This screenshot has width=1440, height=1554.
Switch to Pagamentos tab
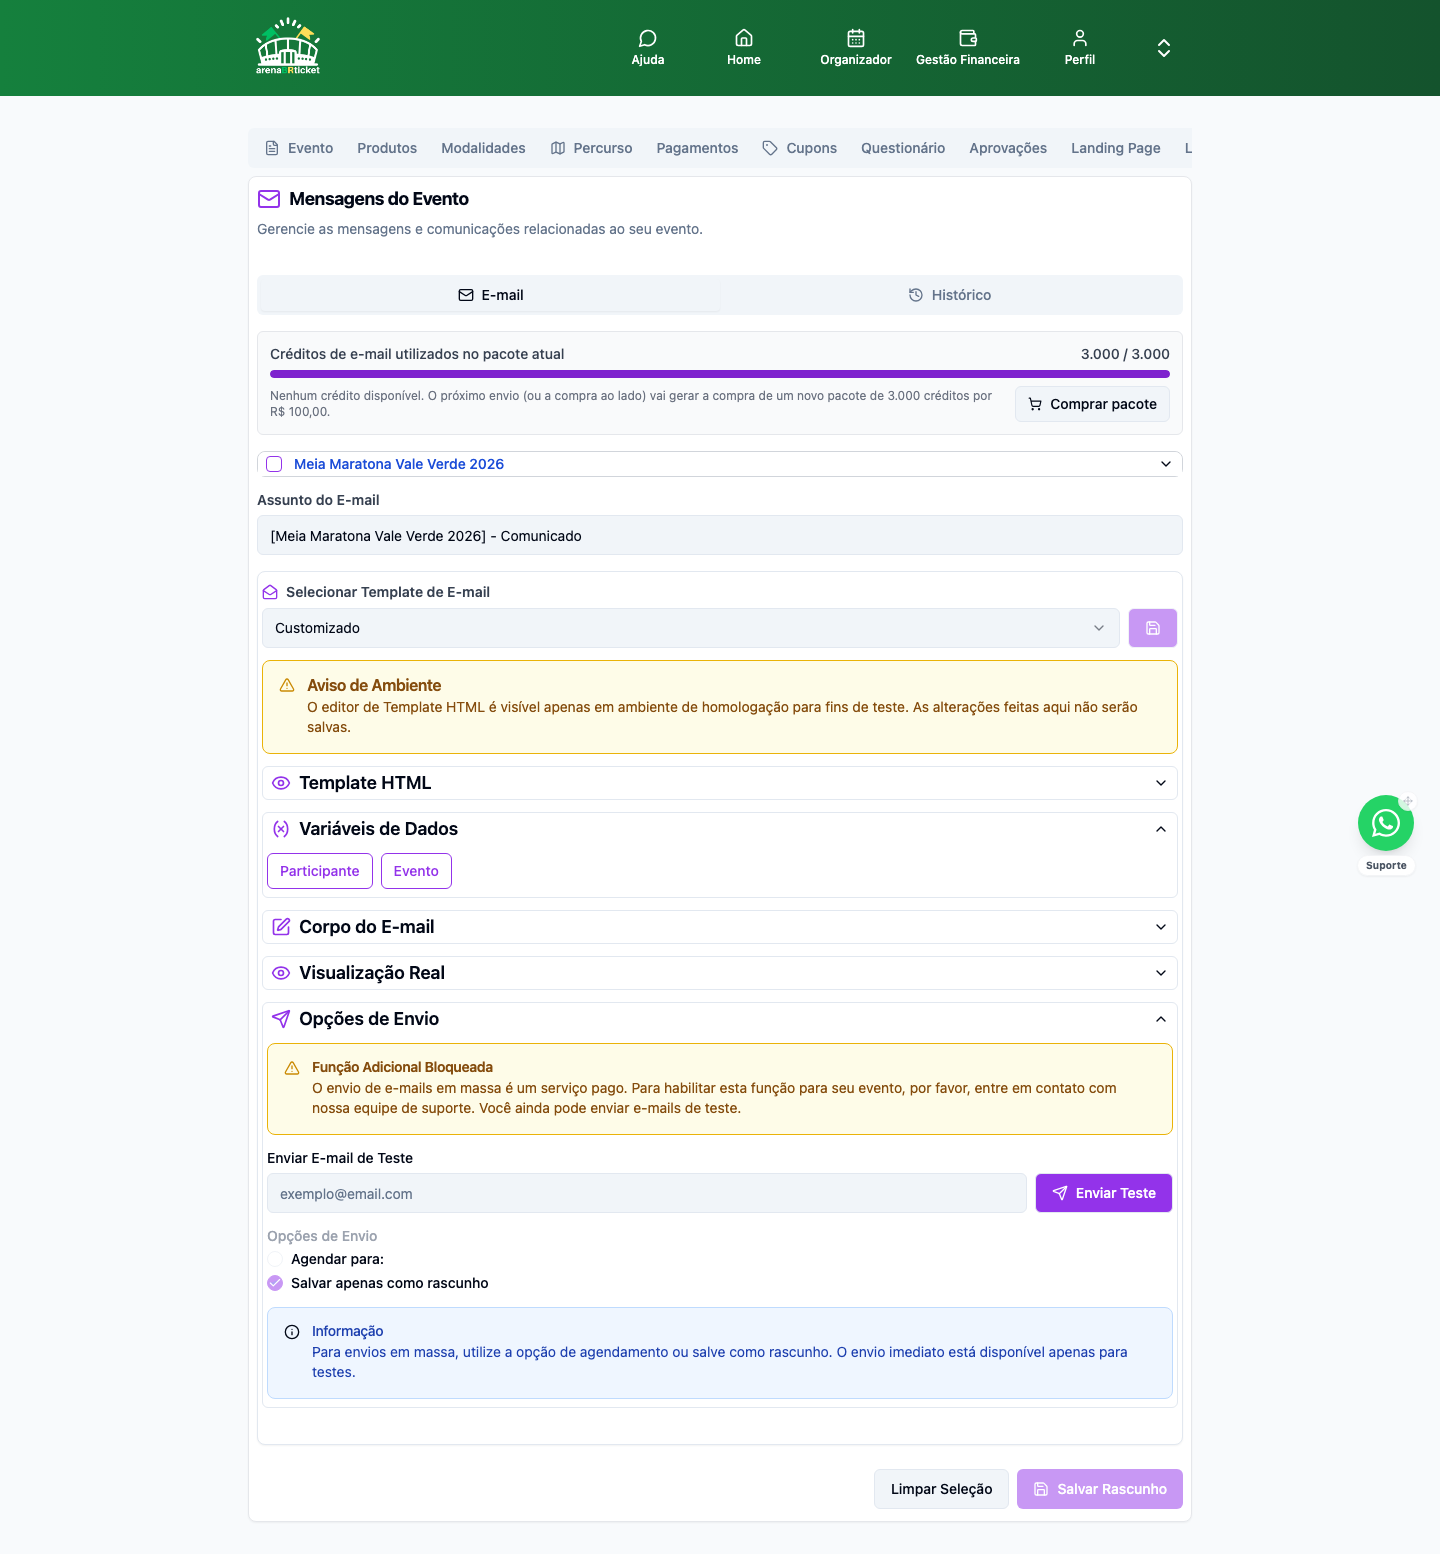(697, 148)
